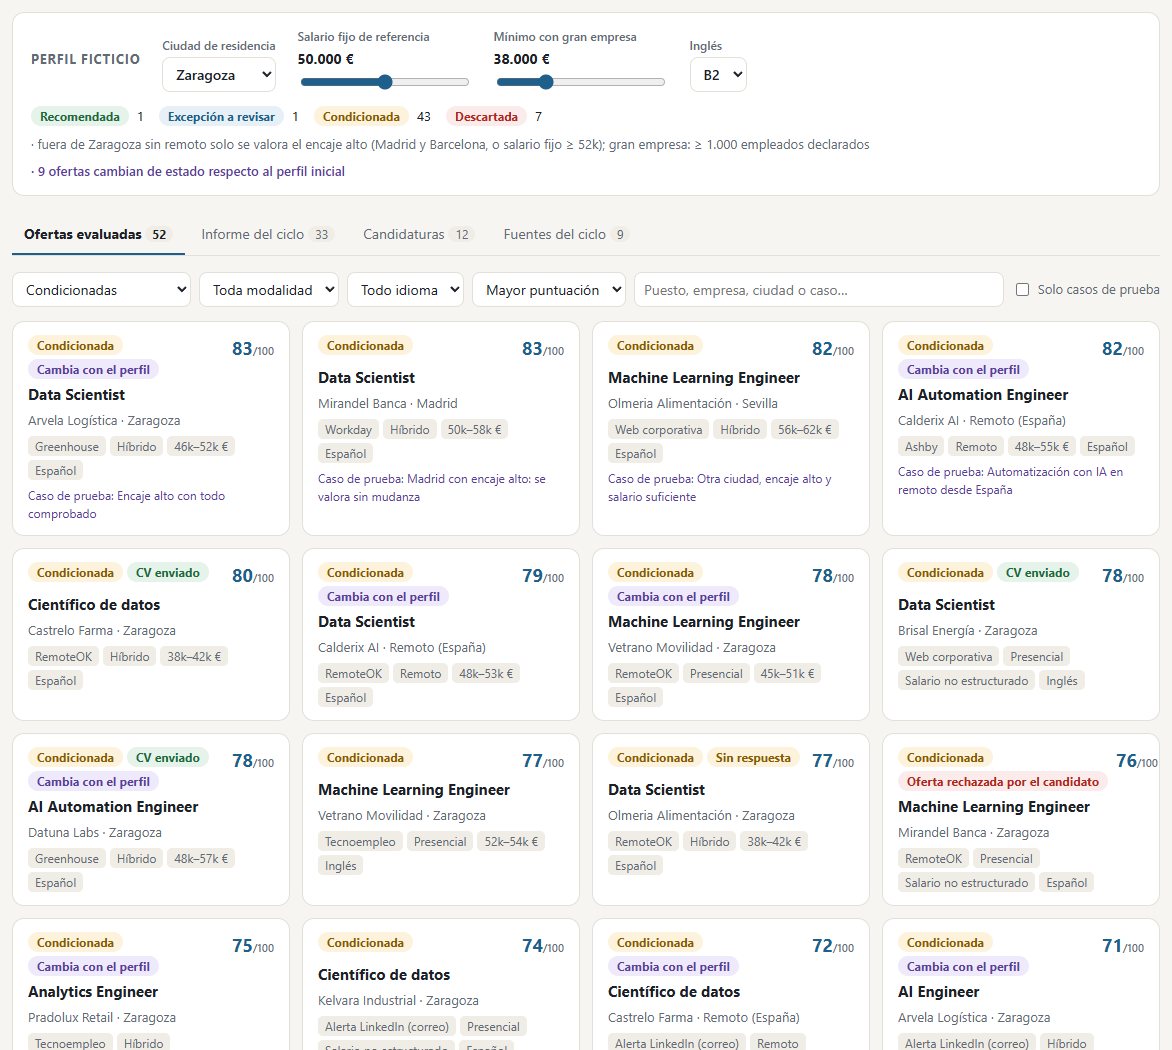Viewport: 1172px width, 1050px height.
Task: Click the Salario fijo de referencia slider
Action: (384, 82)
